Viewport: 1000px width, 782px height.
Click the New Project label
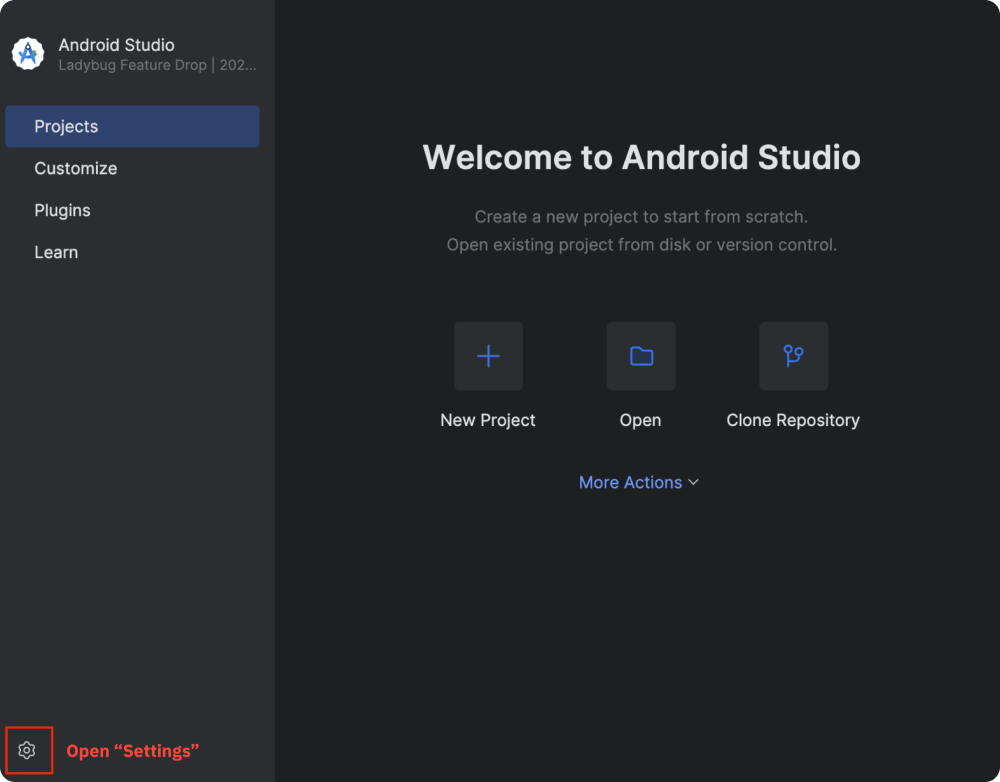(x=488, y=420)
